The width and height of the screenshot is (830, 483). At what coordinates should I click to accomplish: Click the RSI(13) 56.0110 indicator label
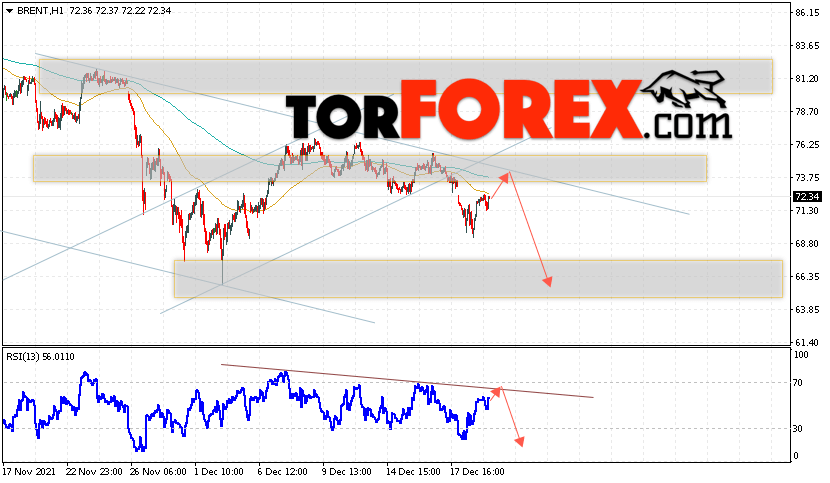point(40,356)
